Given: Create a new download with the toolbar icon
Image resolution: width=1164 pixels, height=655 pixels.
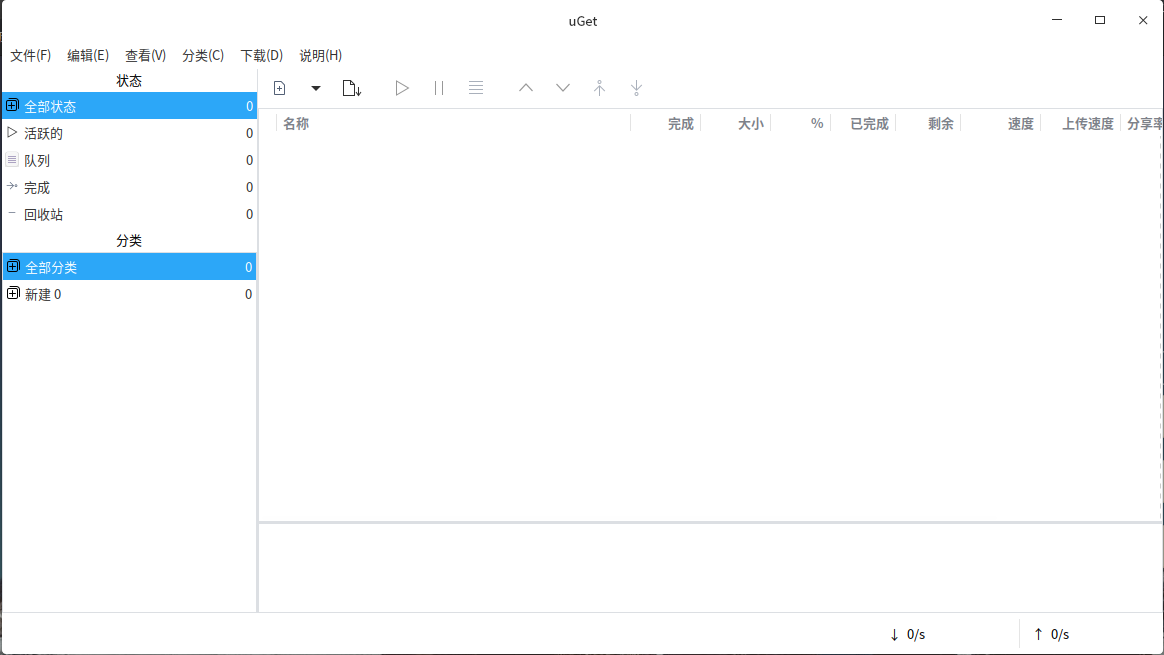Looking at the screenshot, I should coord(279,88).
